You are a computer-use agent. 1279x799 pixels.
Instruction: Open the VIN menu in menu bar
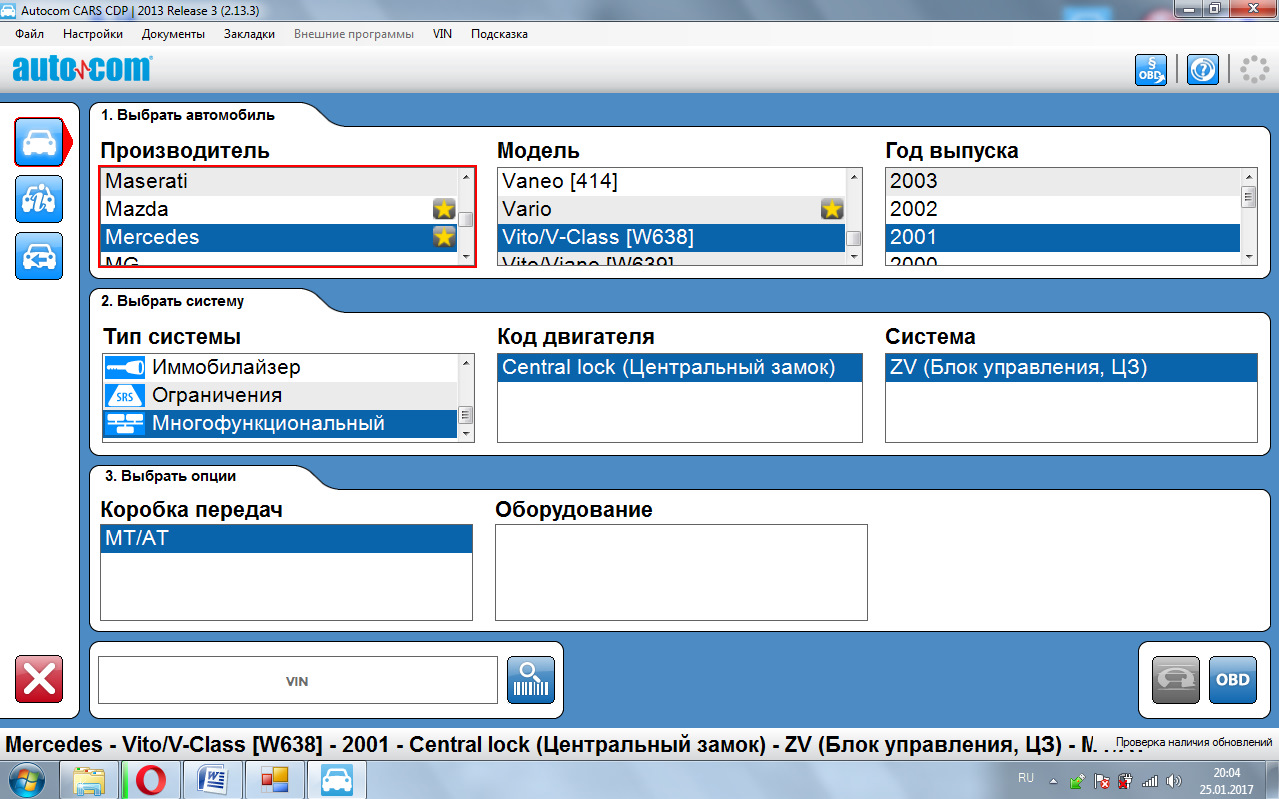(441, 33)
